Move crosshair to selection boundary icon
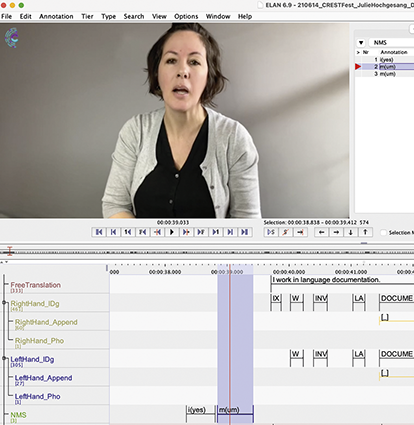This screenshot has width=414, height=425. (300, 232)
